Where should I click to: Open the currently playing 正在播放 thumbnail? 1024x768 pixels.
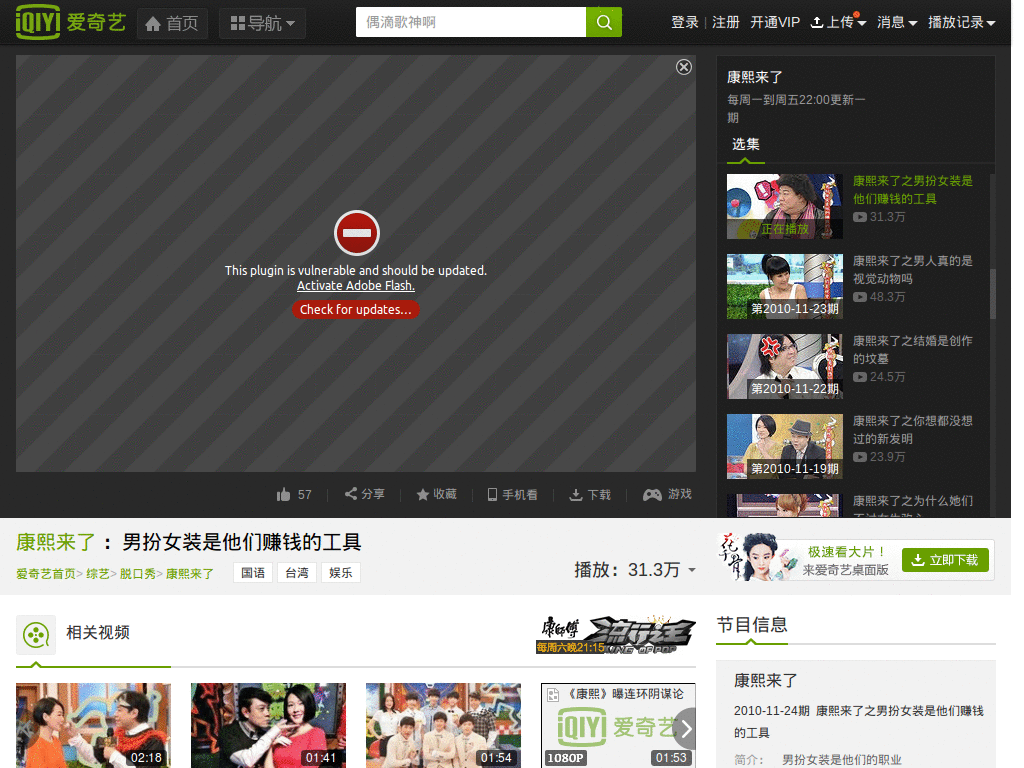(x=784, y=206)
